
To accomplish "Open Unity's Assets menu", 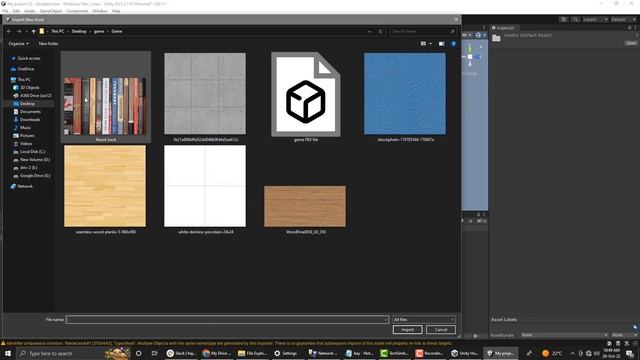I will (x=30, y=11).
